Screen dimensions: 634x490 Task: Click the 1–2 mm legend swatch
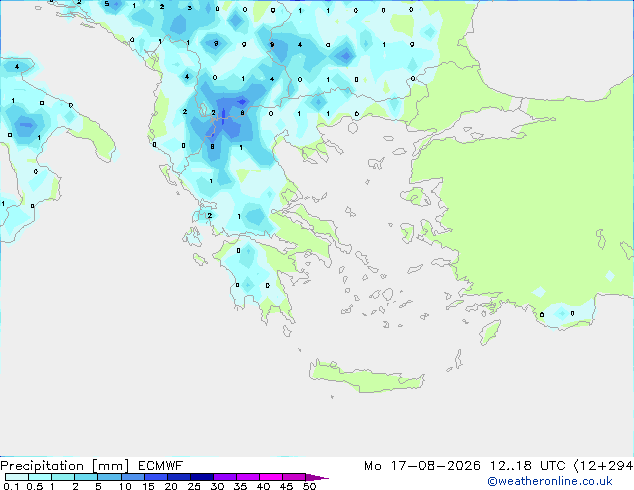coord(63,477)
